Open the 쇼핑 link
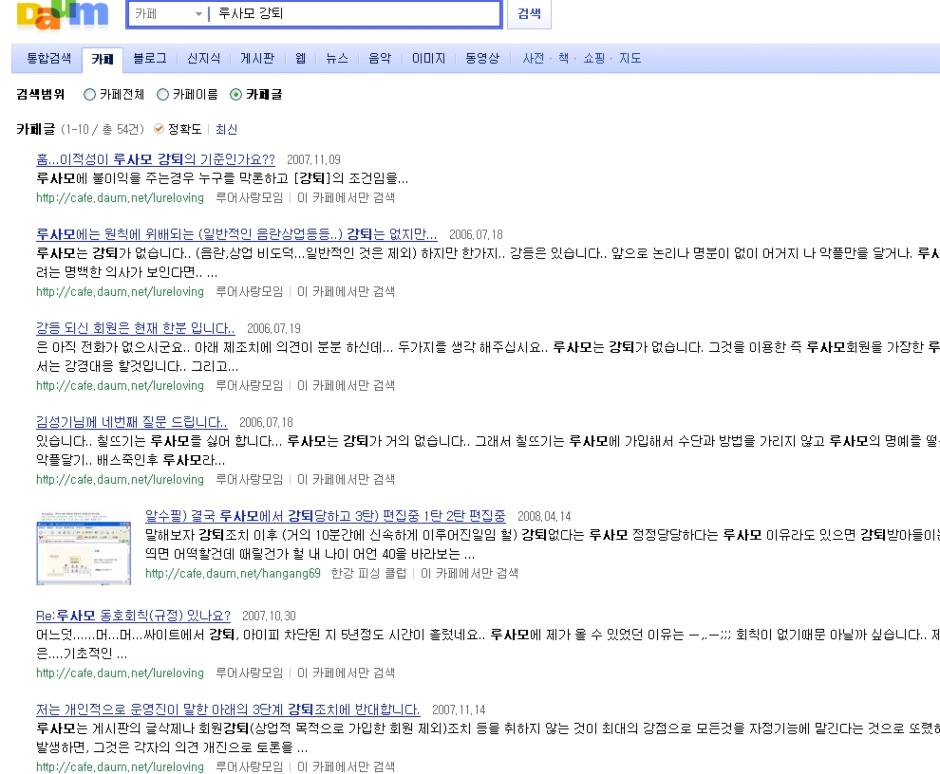This screenshot has height=774, width=940. click(x=594, y=58)
